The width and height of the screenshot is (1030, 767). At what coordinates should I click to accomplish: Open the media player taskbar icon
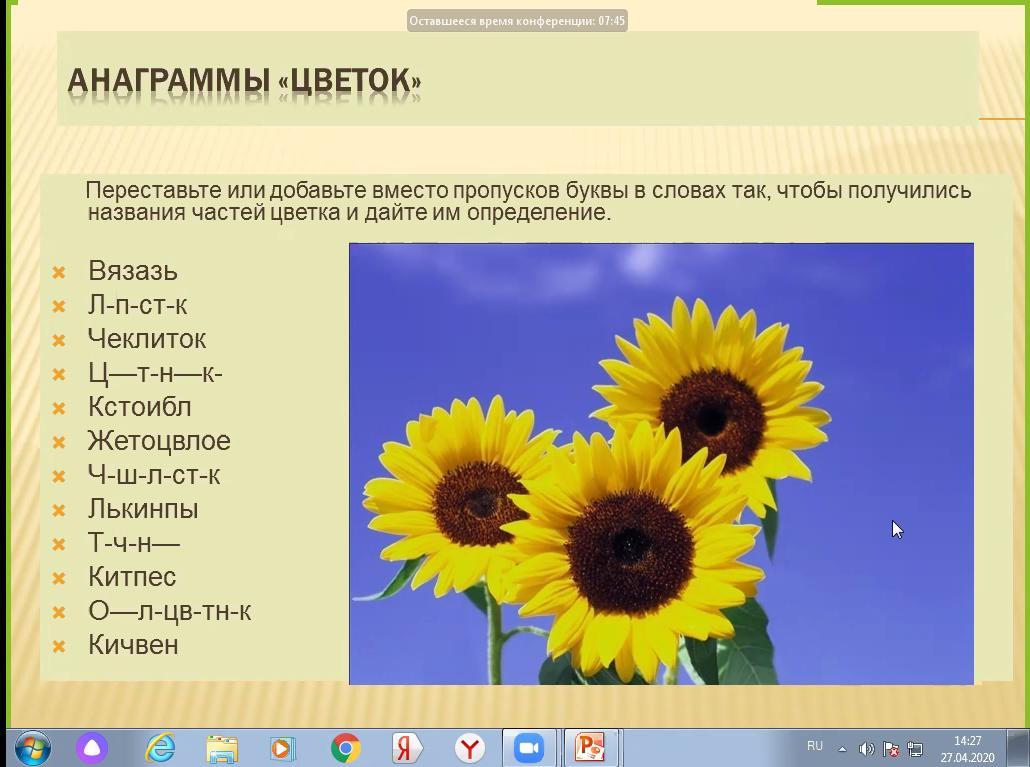283,749
